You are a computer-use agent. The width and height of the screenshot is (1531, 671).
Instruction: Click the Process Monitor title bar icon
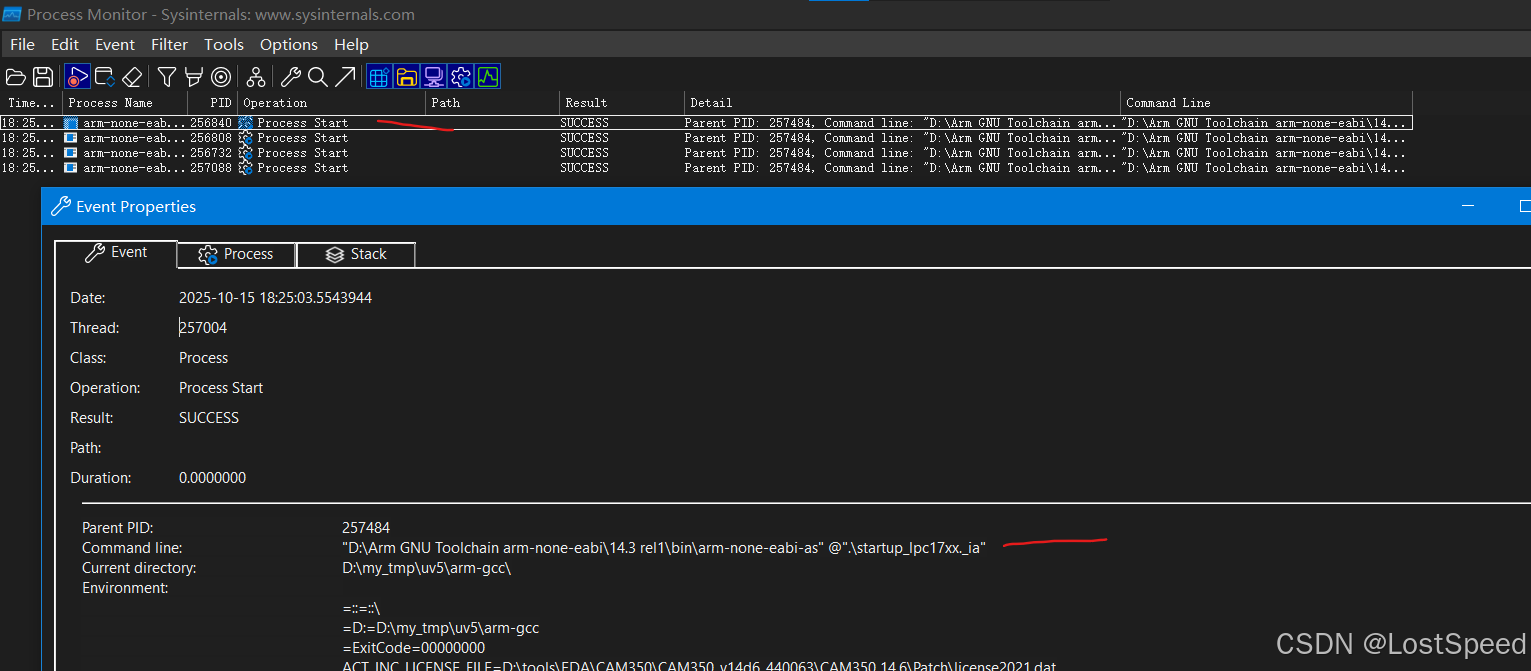tap(12, 14)
